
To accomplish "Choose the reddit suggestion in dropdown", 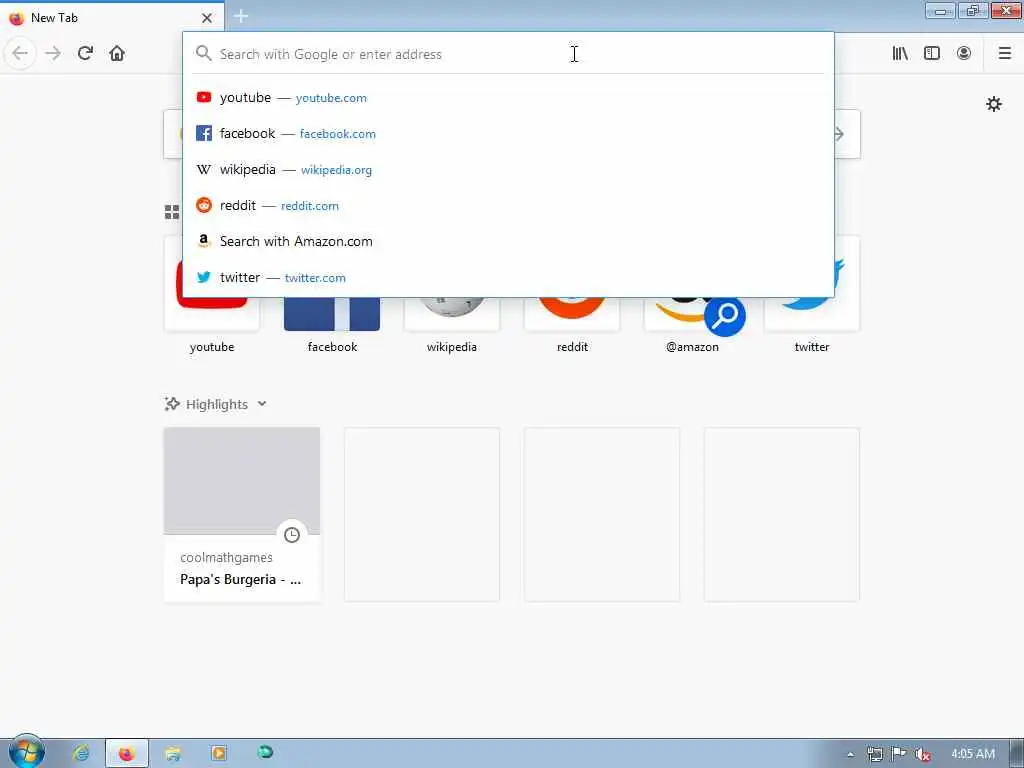I will click(x=509, y=205).
